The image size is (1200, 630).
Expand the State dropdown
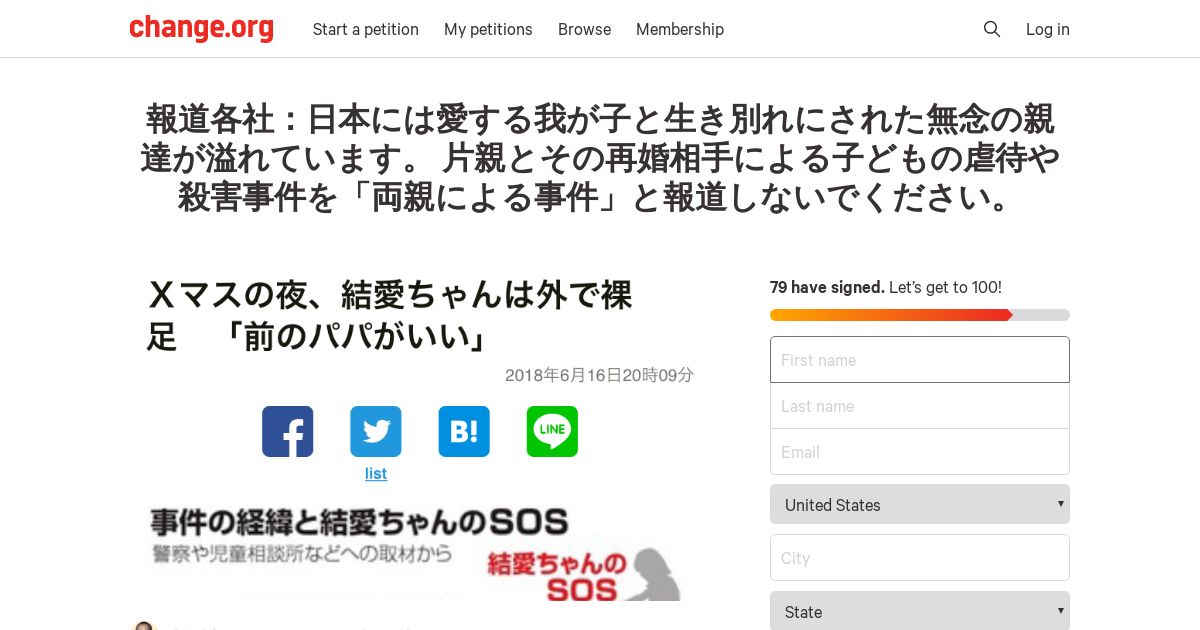[920, 611]
